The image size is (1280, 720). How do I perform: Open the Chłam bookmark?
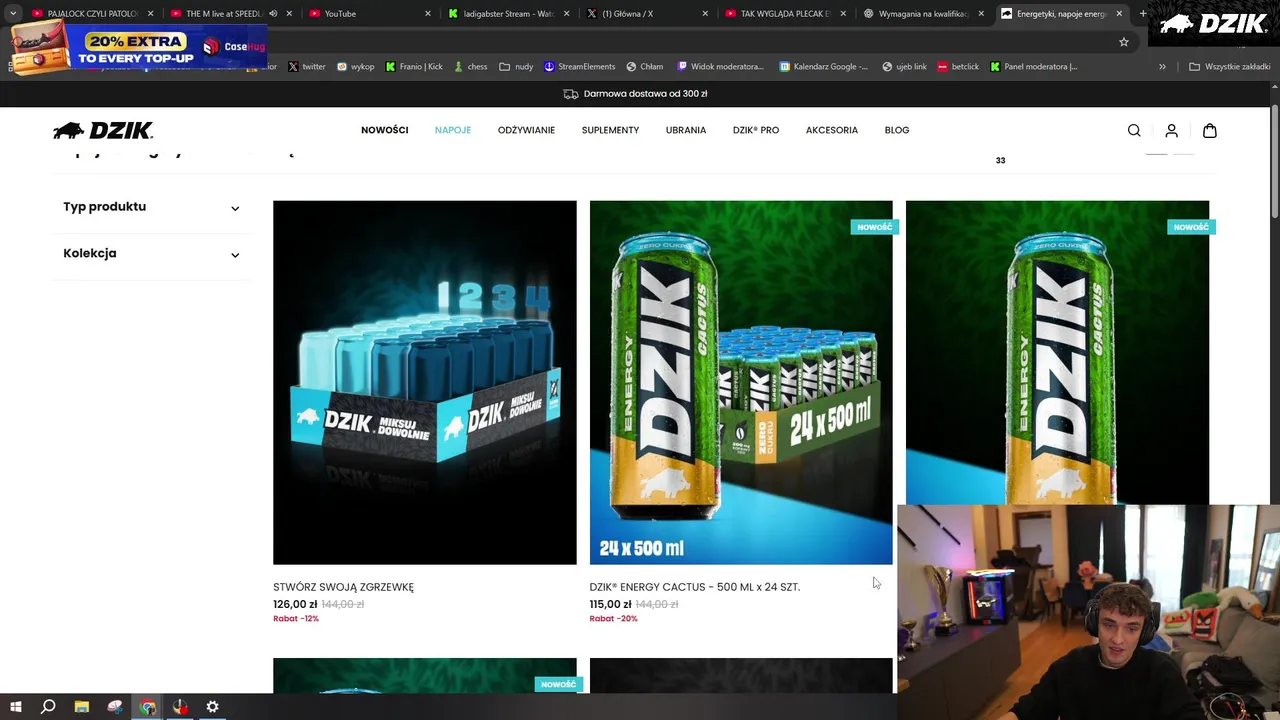coord(644,67)
